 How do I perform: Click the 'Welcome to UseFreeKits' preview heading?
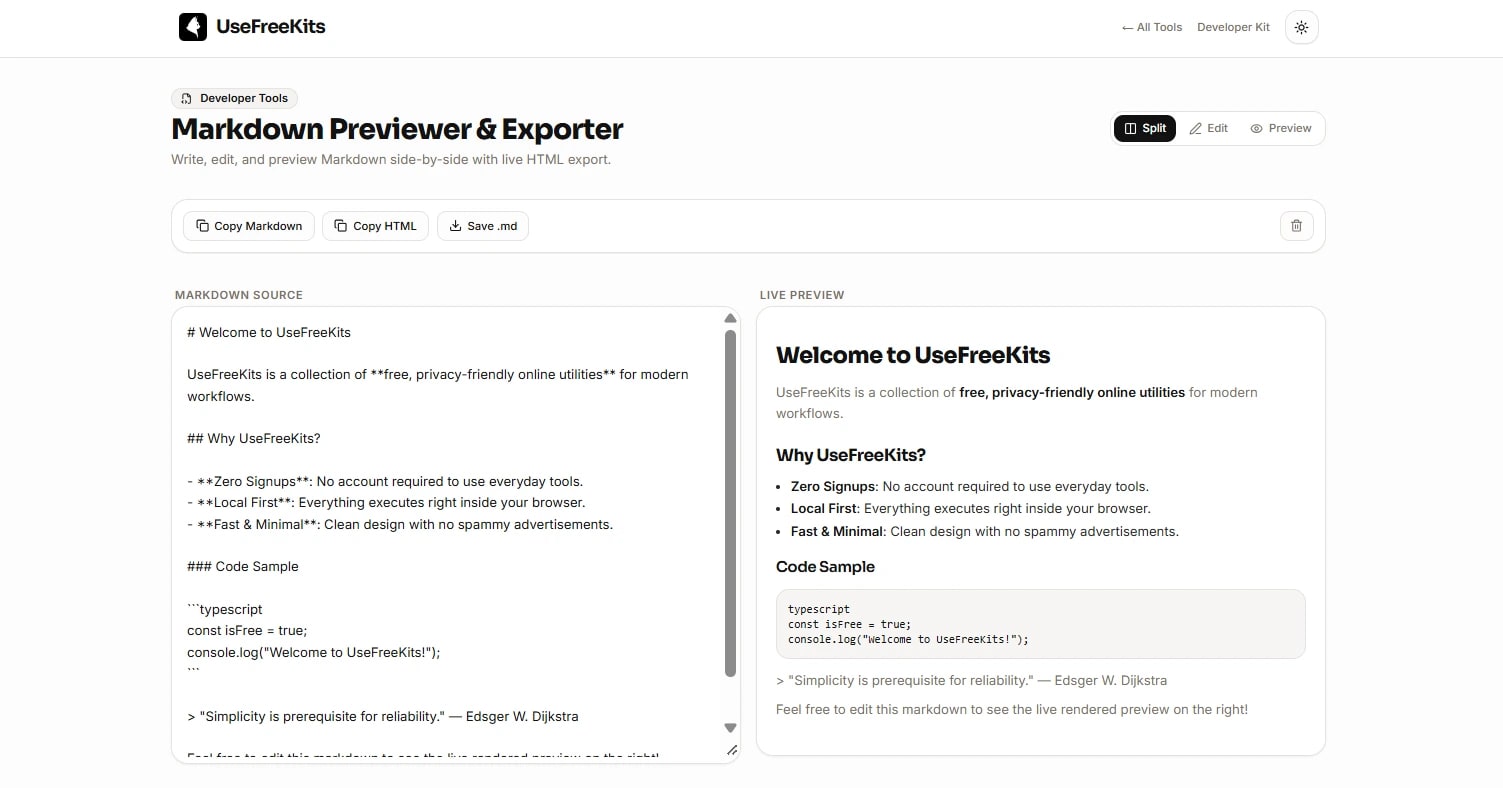913,355
